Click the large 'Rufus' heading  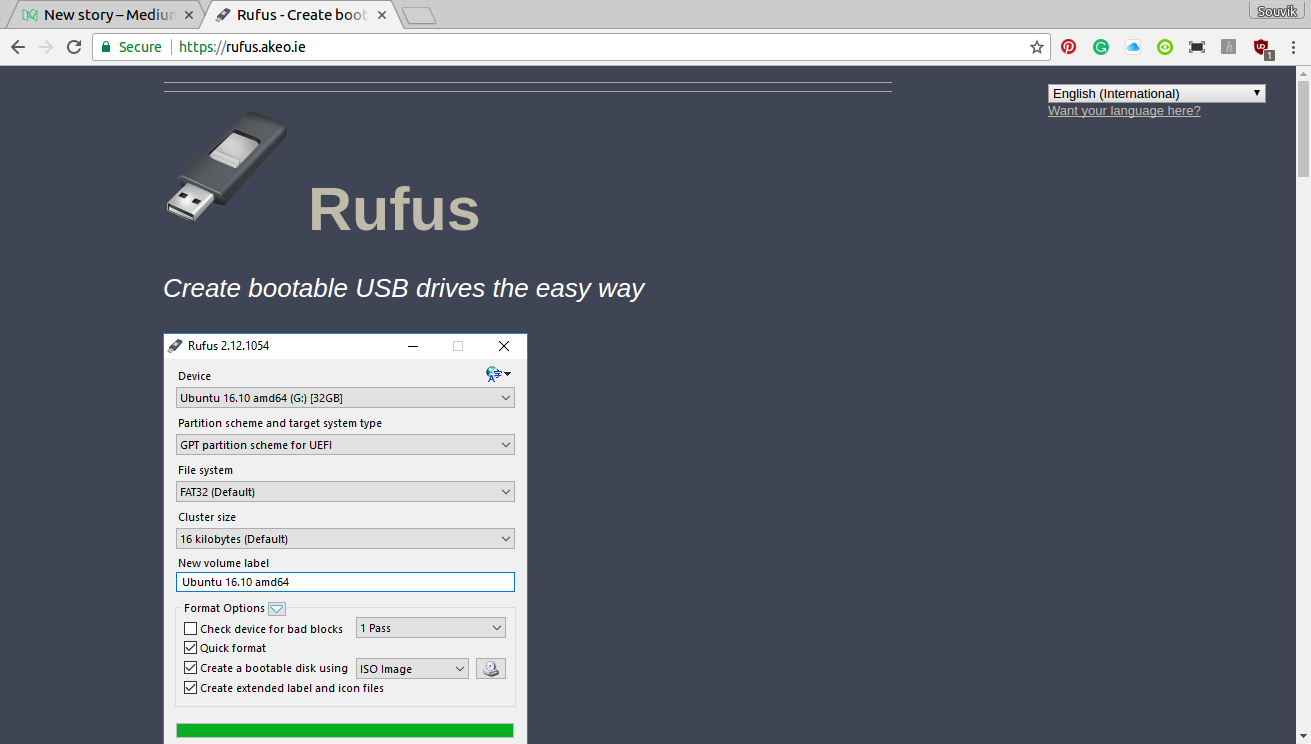[394, 209]
